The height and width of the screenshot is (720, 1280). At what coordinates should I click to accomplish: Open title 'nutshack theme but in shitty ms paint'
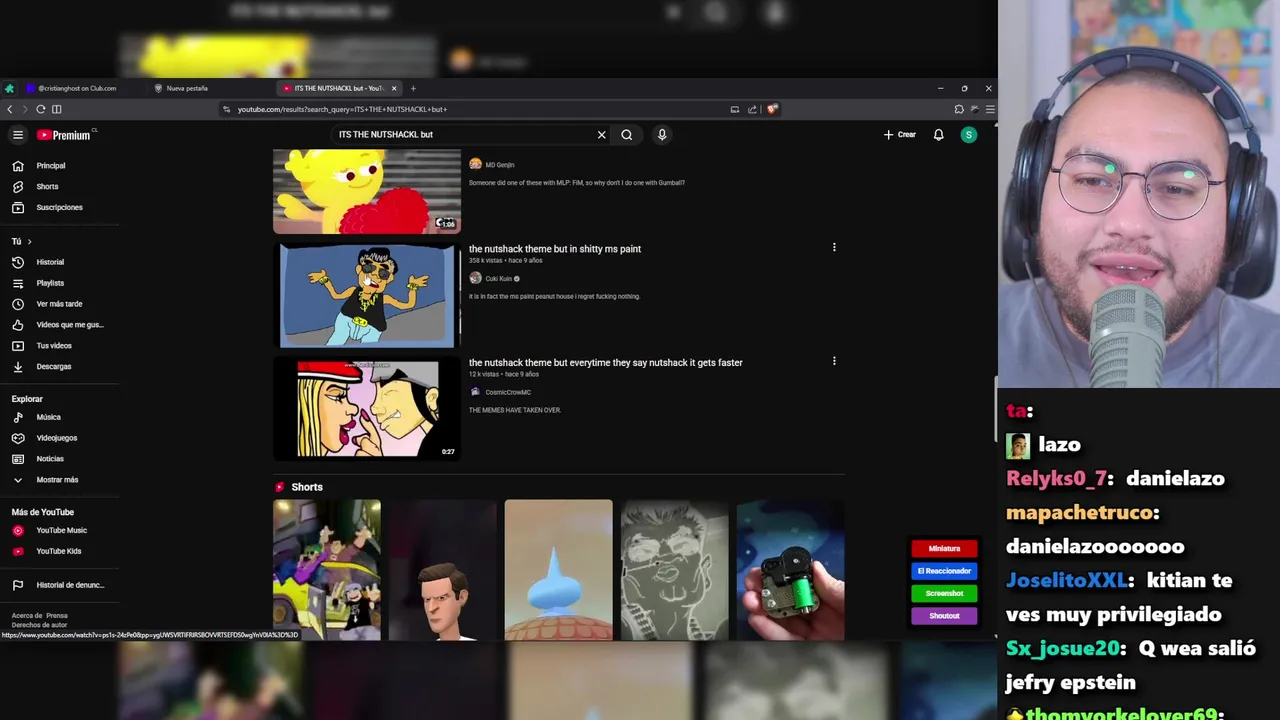tap(555, 249)
